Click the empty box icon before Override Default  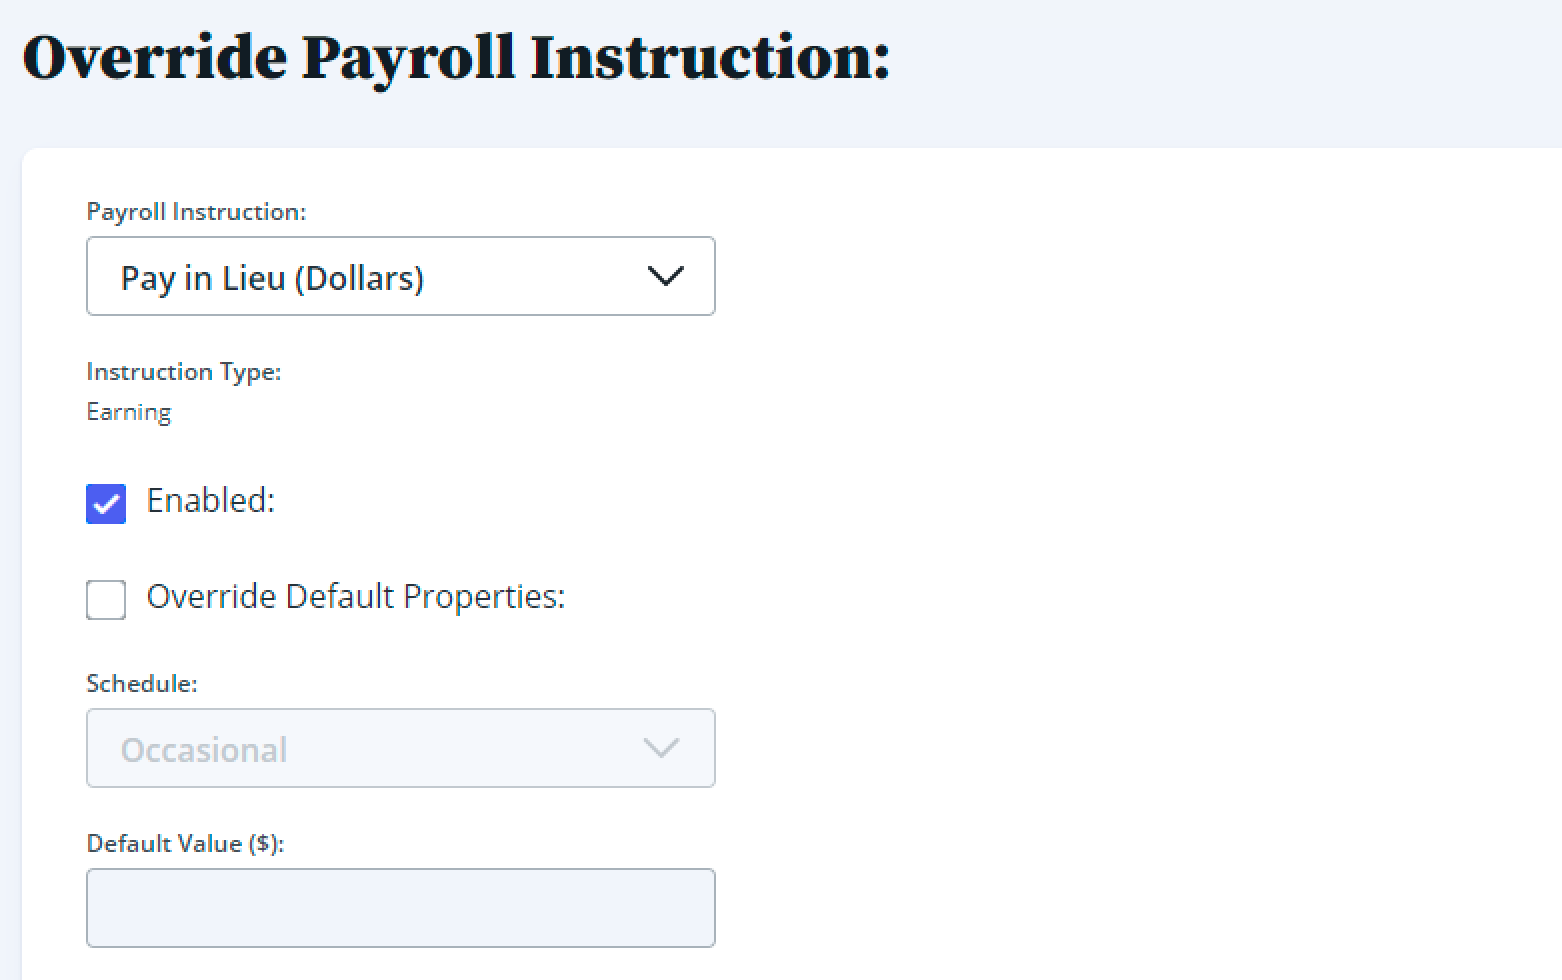point(106,600)
